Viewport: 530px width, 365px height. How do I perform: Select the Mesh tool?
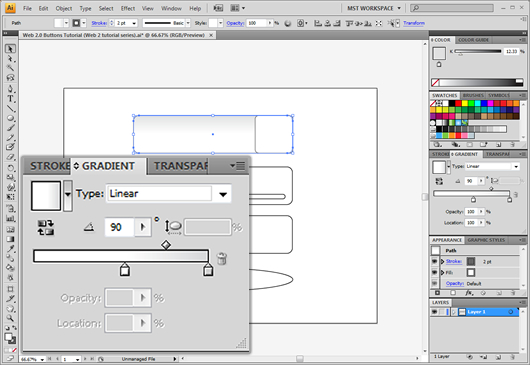coord(10,229)
